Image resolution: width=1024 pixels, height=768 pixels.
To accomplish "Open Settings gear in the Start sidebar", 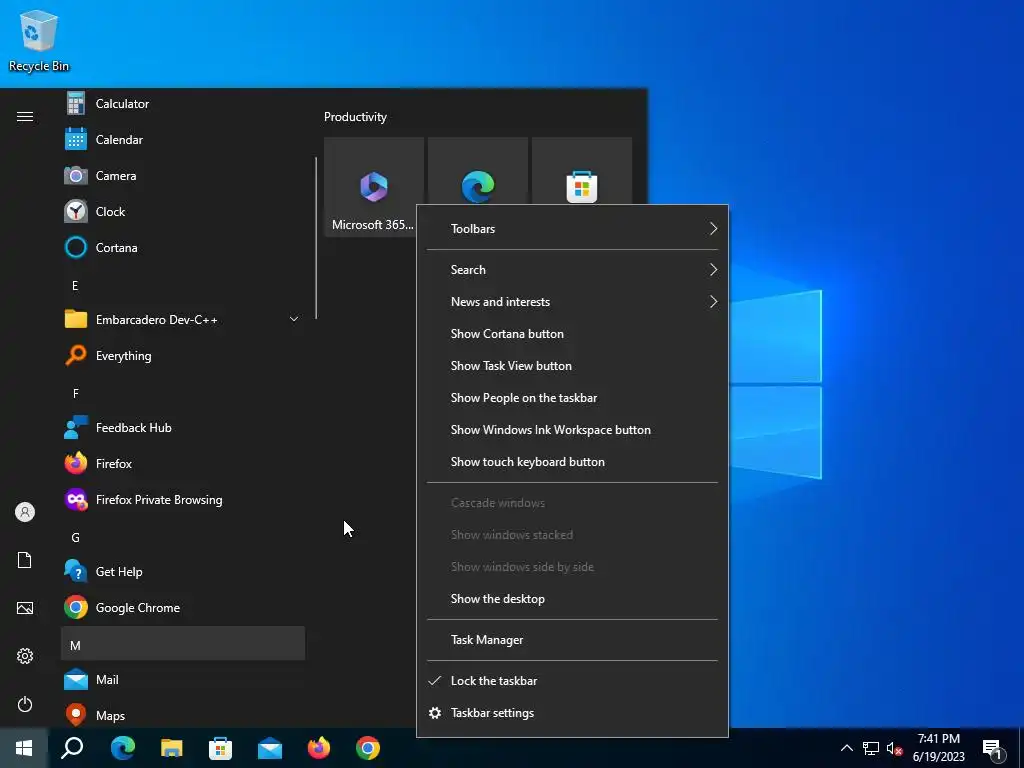I will [x=25, y=656].
